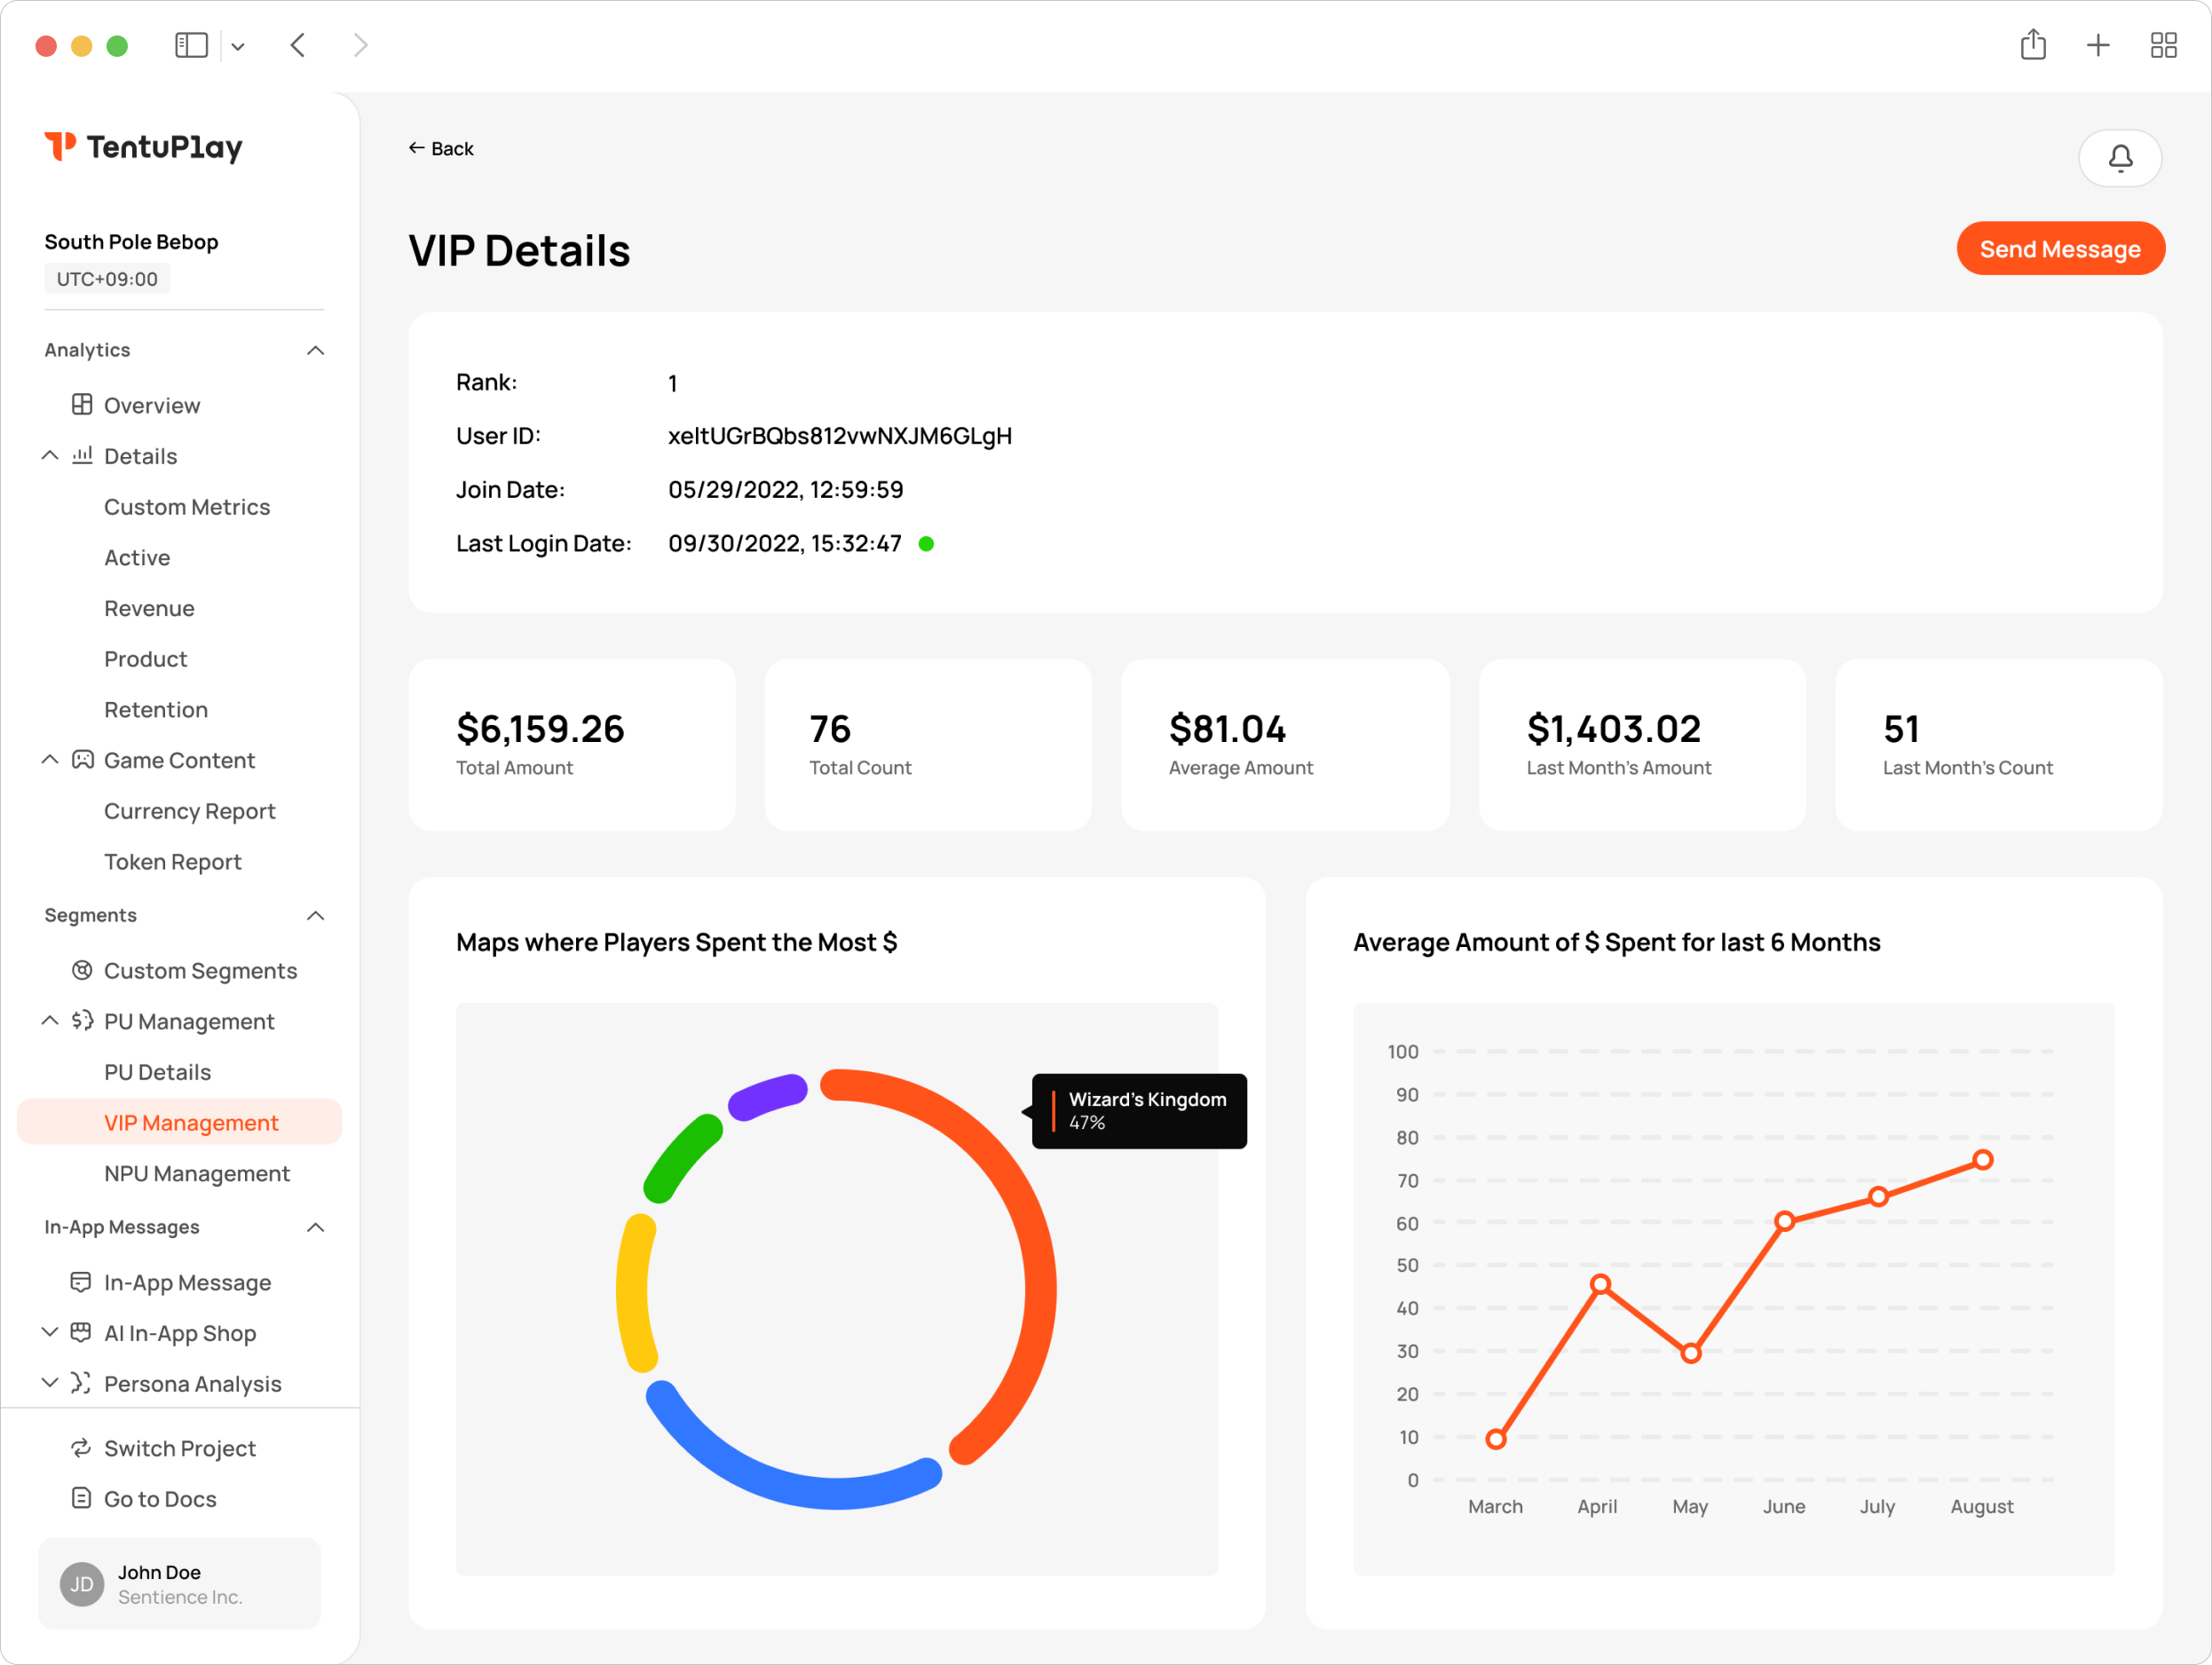2212x1665 pixels.
Task: Expand the Persona Analysis submenu
Action: point(50,1383)
